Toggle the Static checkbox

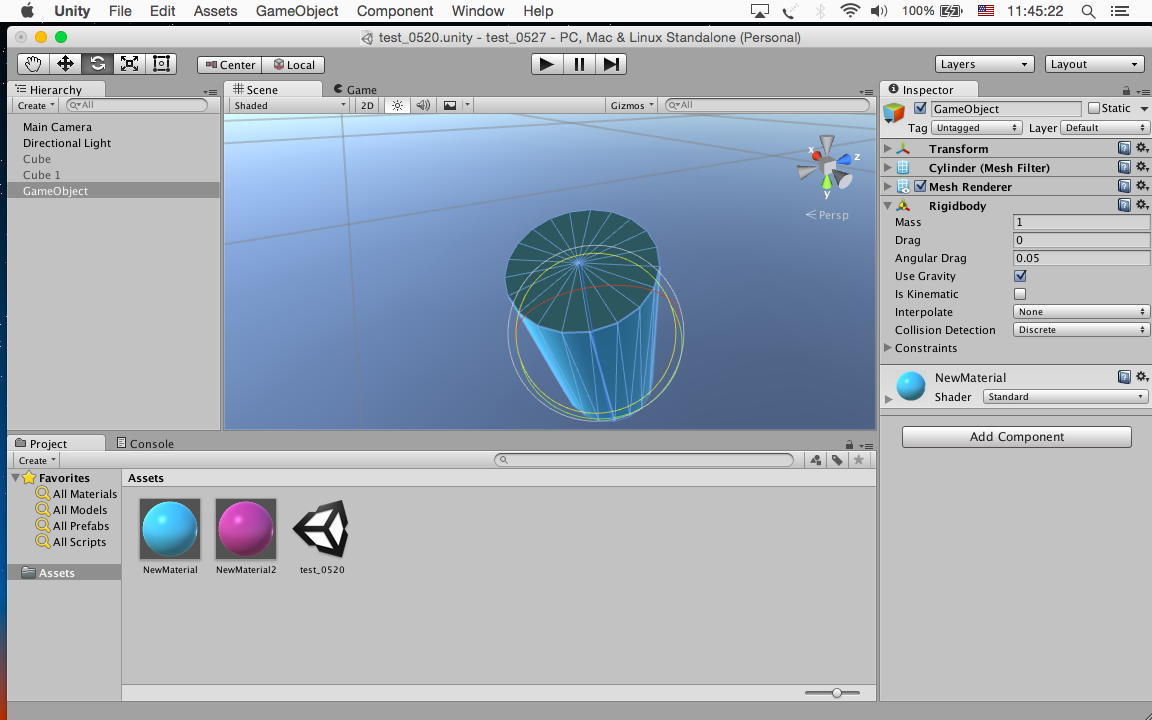[x=1093, y=108]
